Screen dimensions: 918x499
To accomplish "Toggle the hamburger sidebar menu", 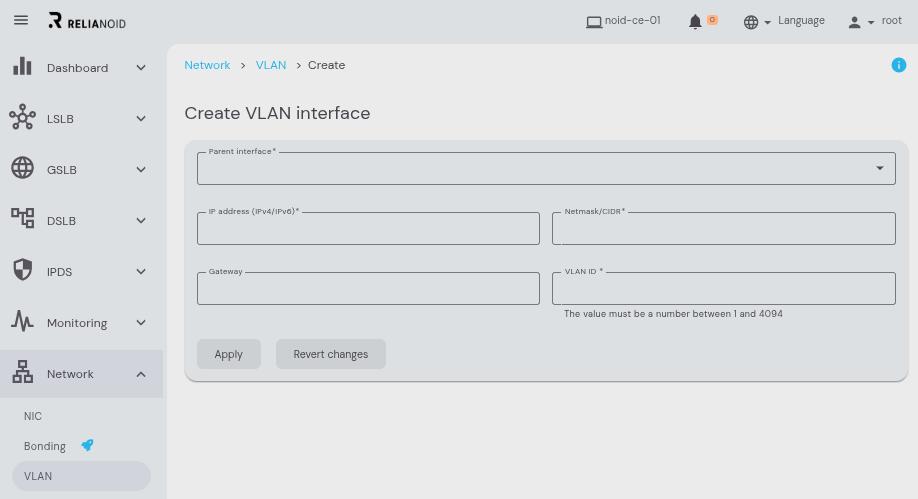I will coord(21,20).
